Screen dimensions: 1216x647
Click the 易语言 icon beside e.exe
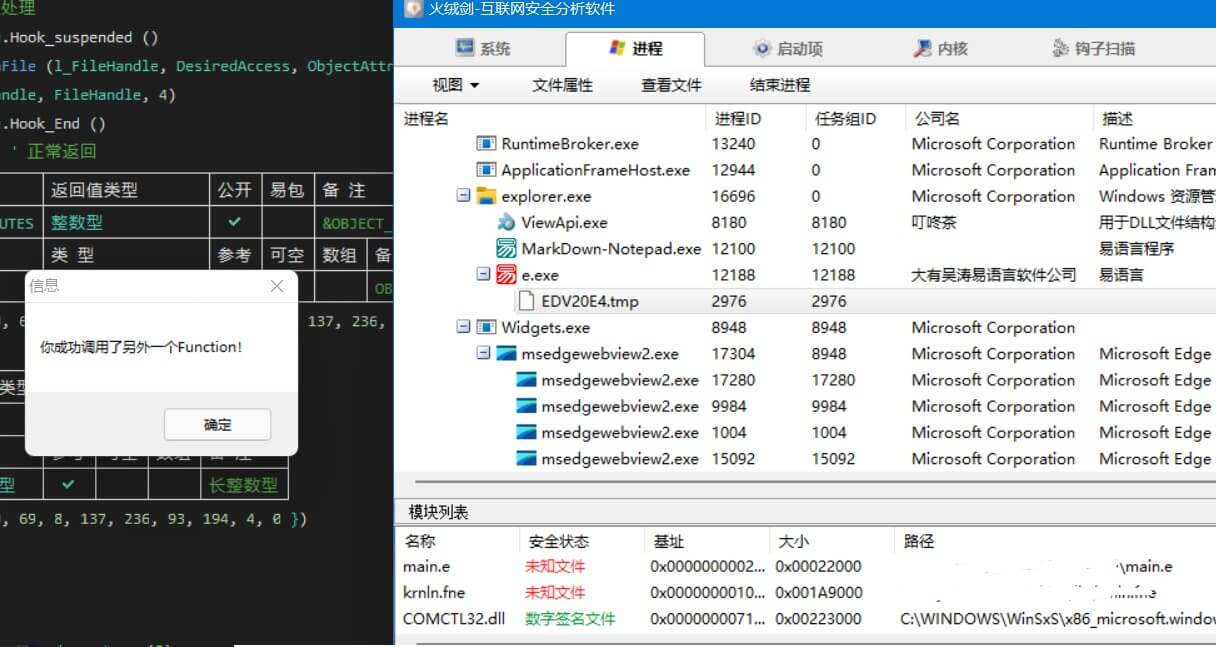pyautogui.click(x=503, y=274)
